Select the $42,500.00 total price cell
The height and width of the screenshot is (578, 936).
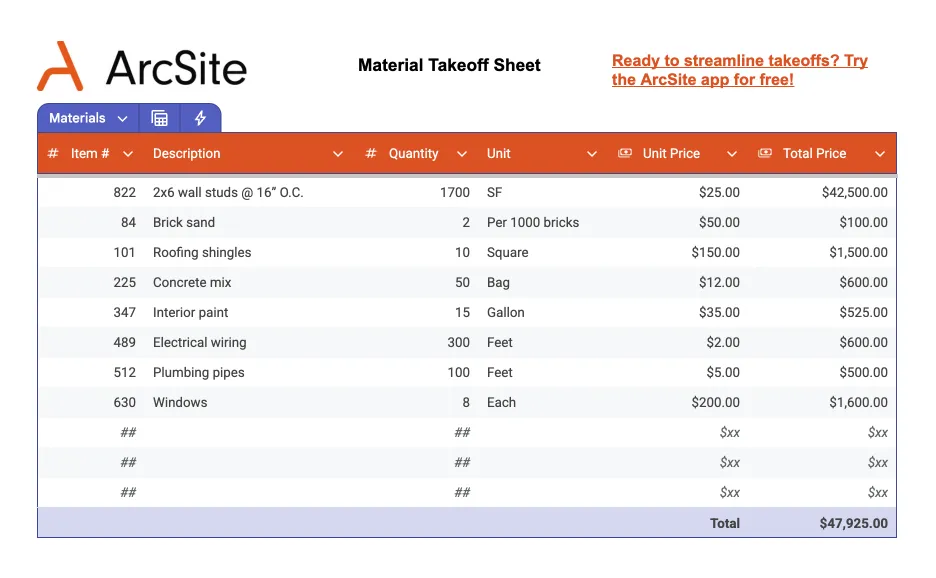pyautogui.click(x=854, y=192)
